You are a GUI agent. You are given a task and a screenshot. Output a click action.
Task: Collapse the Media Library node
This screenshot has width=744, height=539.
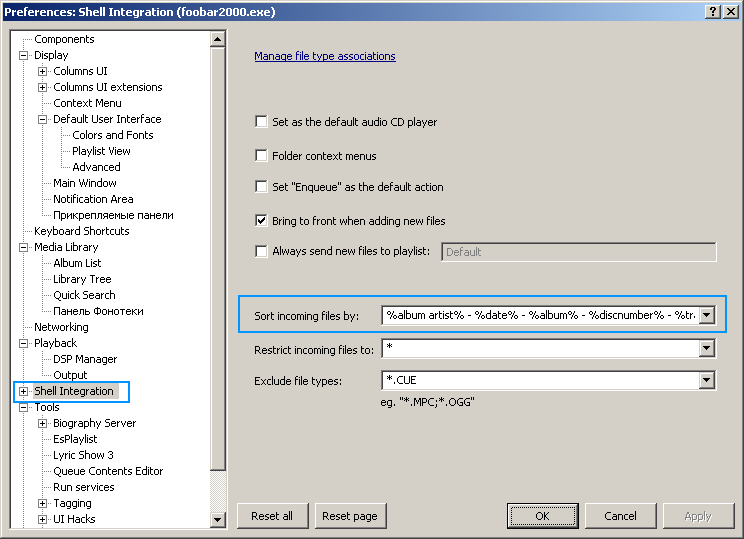pos(23,248)
